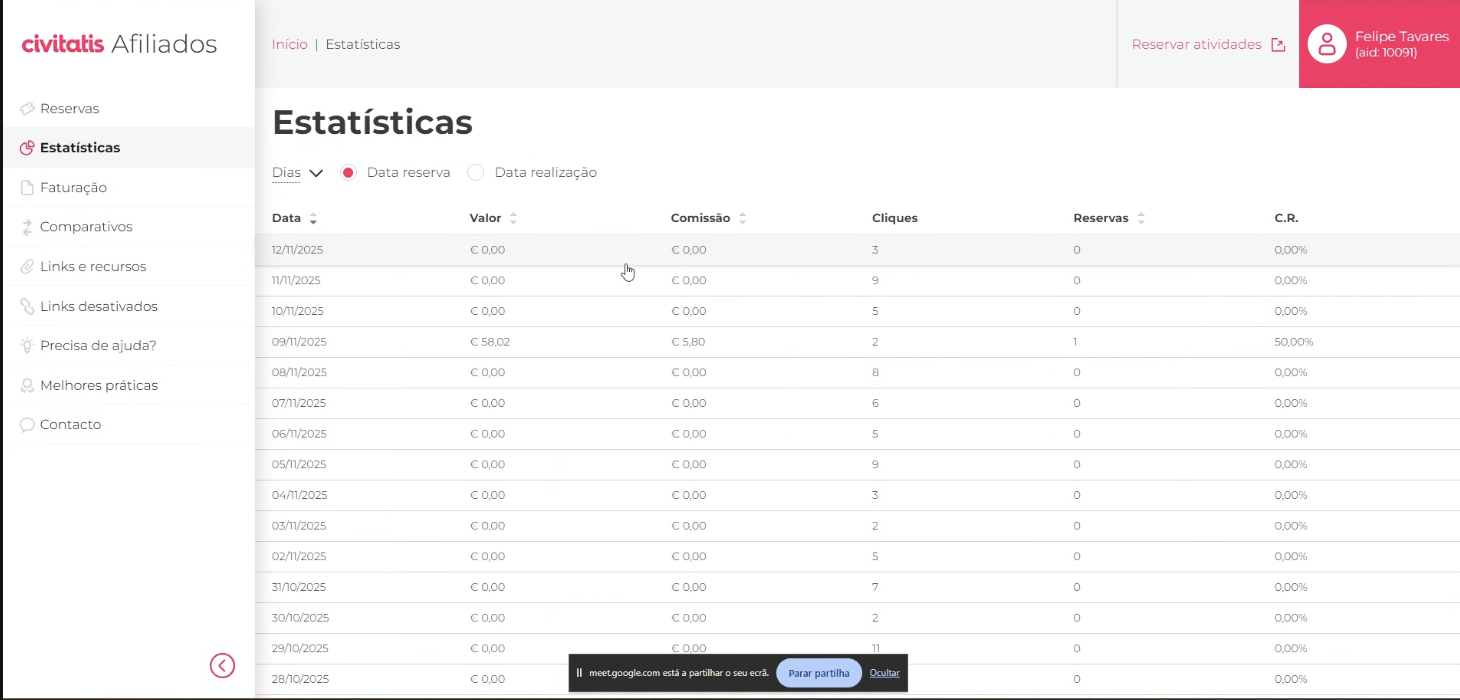This screenshot has width=1460, height=700.
Task: Click Ocultar on the screen sharing bar
Action: (x=884, y=673)
